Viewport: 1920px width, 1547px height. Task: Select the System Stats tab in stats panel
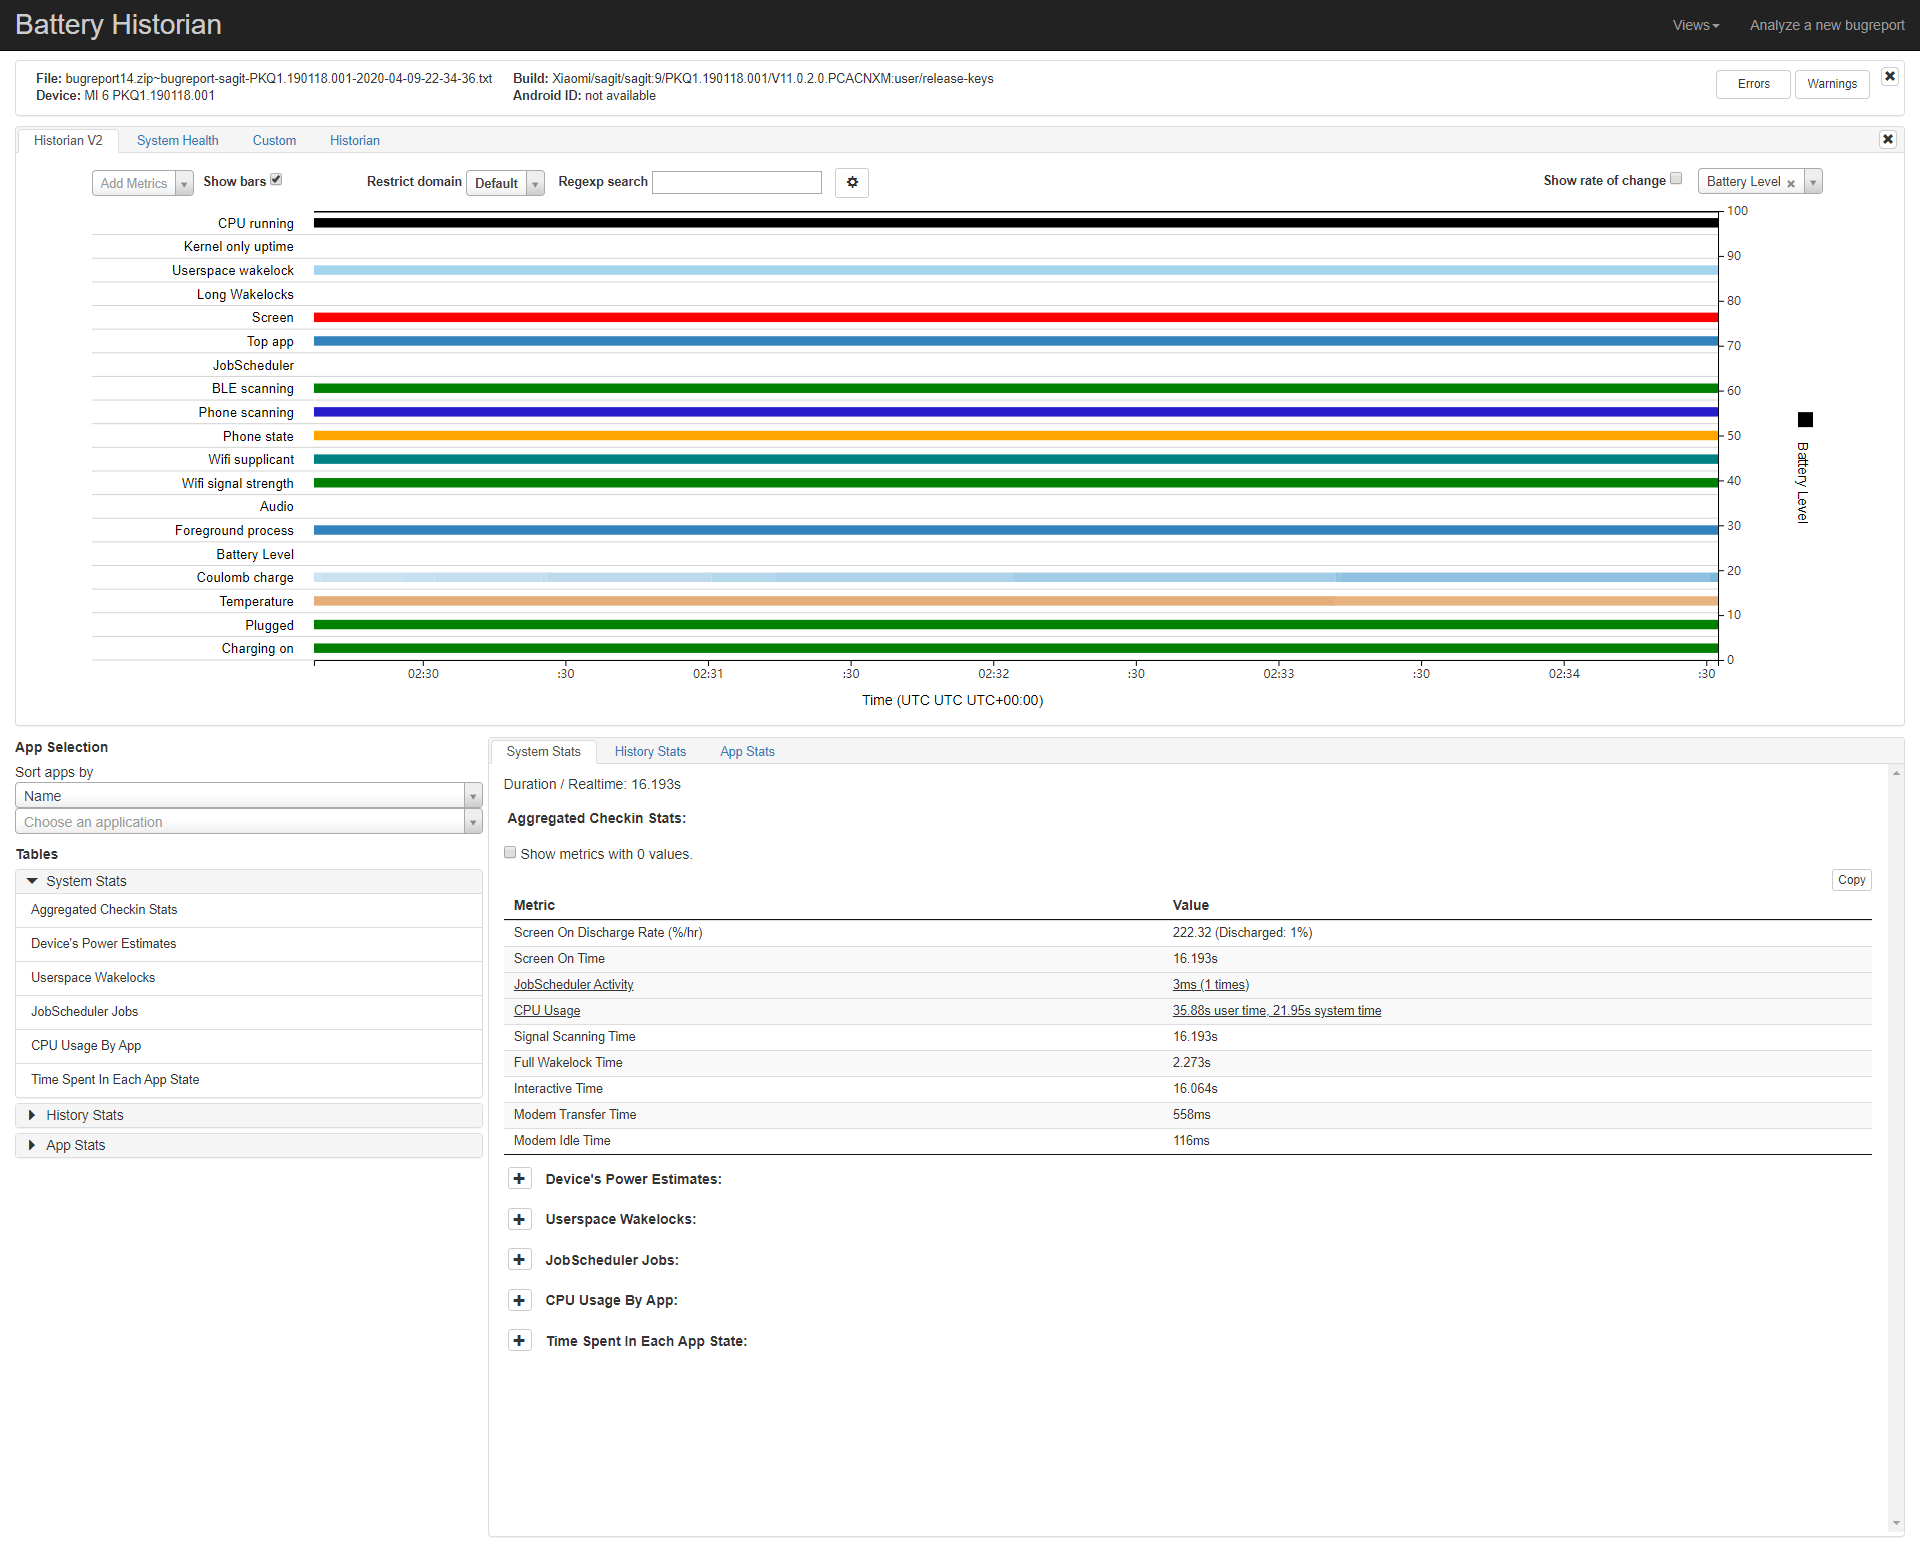pos(543,751)
